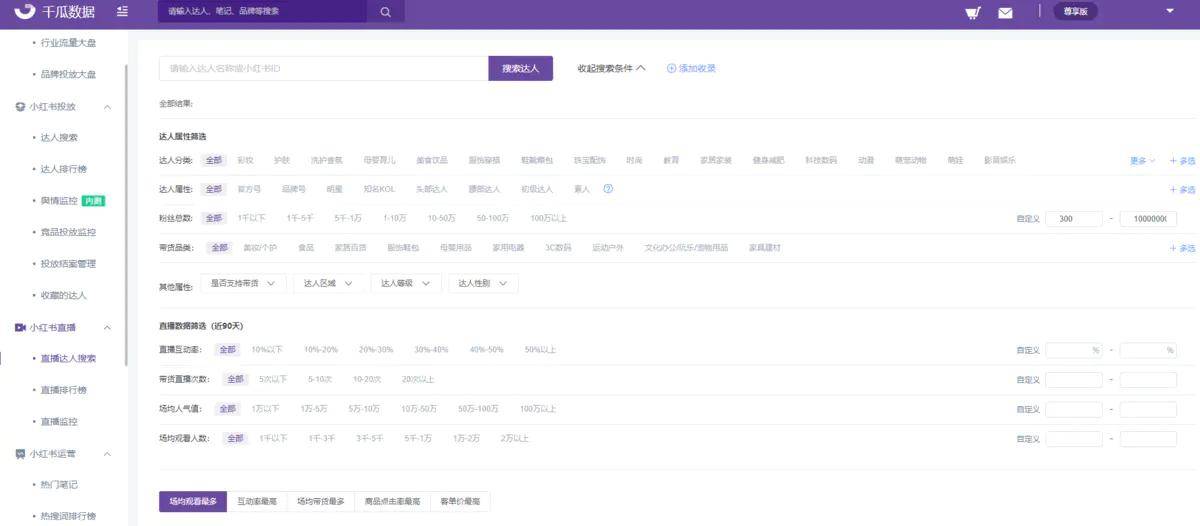This screenshot has width=1200, height=526.
Task: Open the shopping cart icon
Action: click(972, 13)
